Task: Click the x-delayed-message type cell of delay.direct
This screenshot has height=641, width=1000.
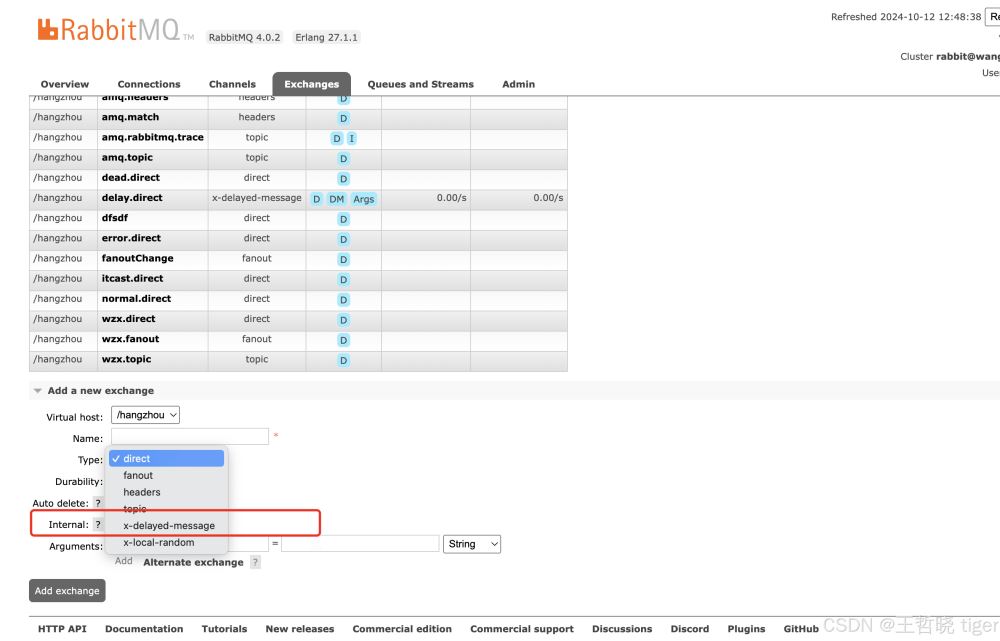Action: (257, 198)
